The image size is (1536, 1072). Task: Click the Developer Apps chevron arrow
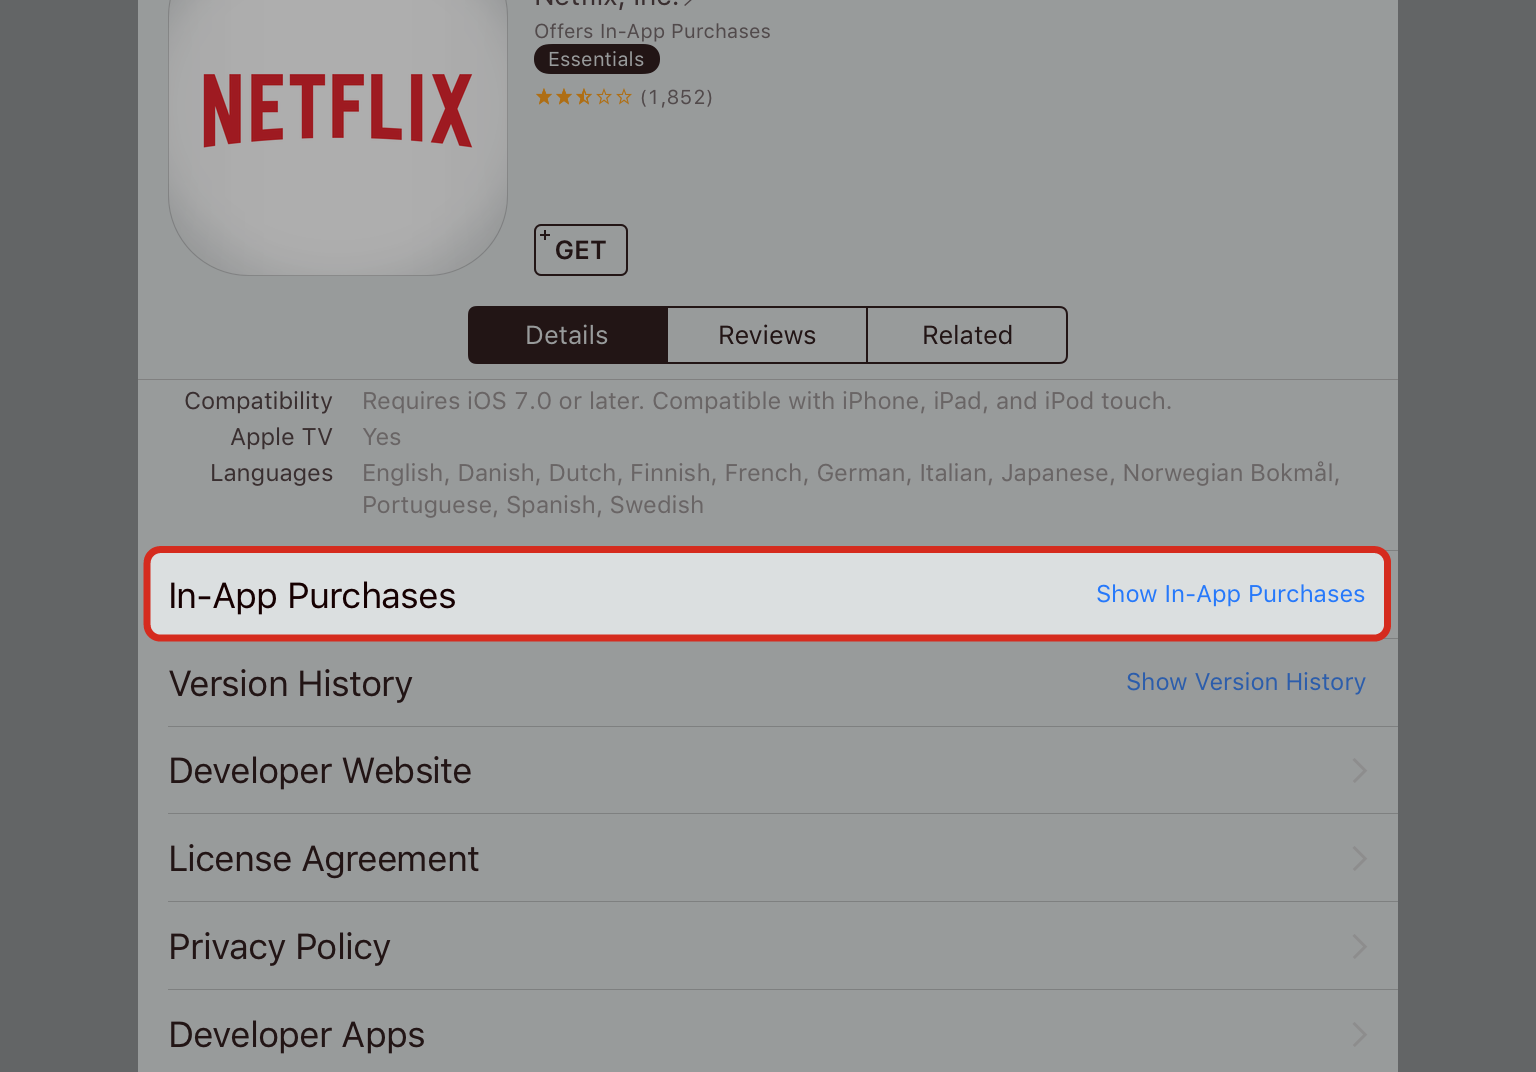(1359, 1035)
